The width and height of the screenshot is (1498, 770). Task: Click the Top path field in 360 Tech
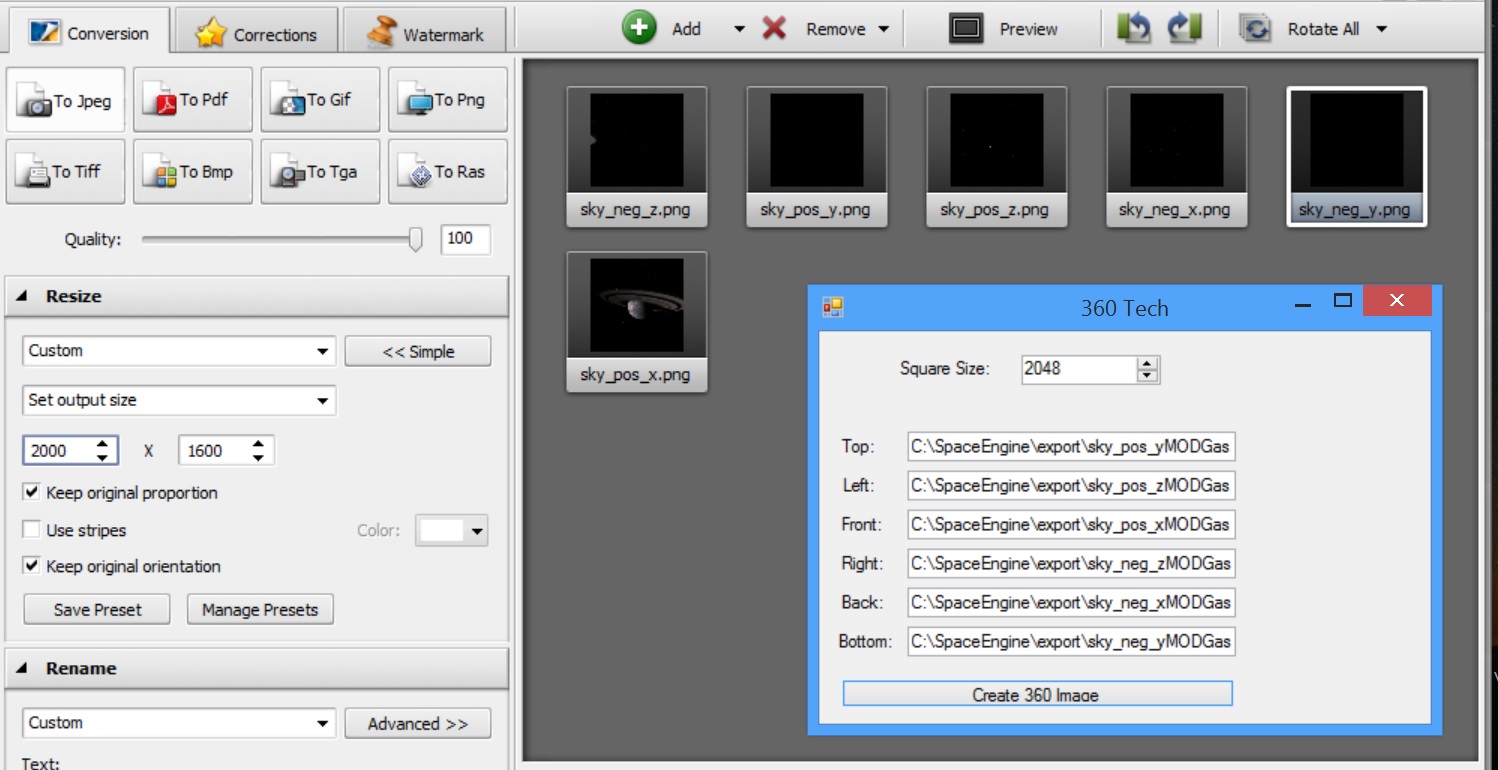point(1071,447)
